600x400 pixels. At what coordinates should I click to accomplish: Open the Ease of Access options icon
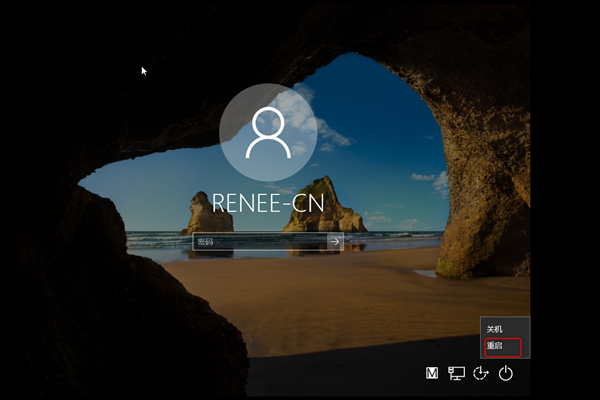click(481, 374)
